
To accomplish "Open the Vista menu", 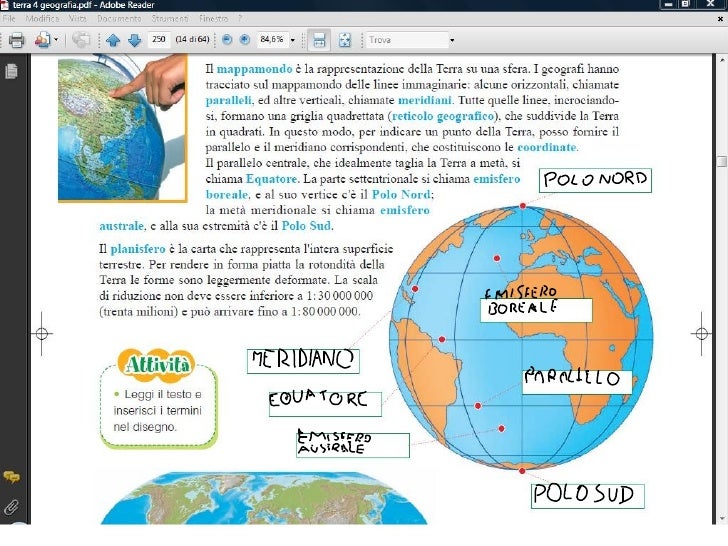I will click(x=78, y=19).
